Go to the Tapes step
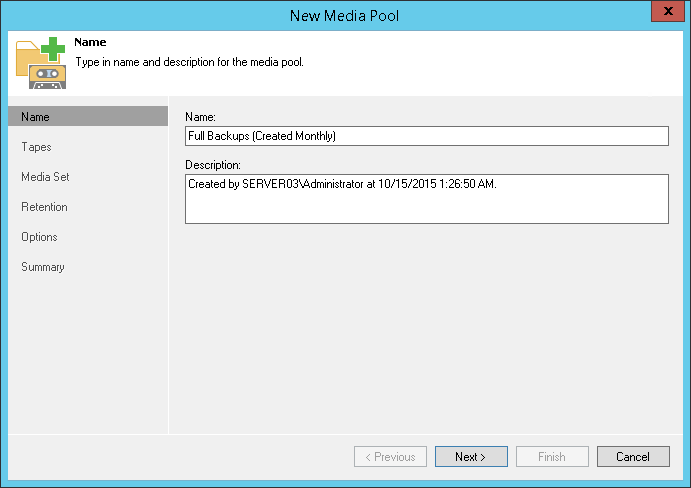The image size is (691, 488). pyautogui.click(x=36, y=147)
